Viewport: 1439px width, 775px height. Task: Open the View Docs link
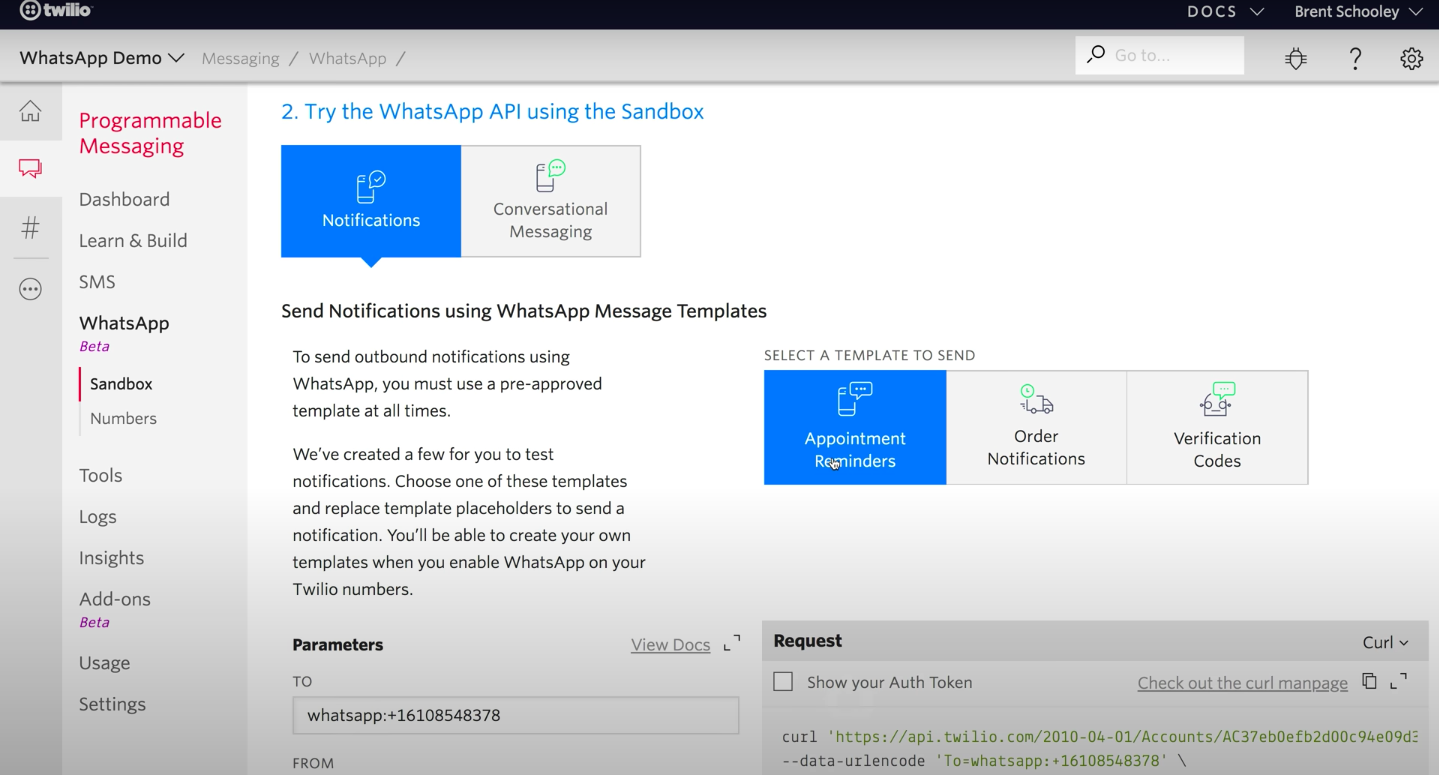[x=670, y=645]
